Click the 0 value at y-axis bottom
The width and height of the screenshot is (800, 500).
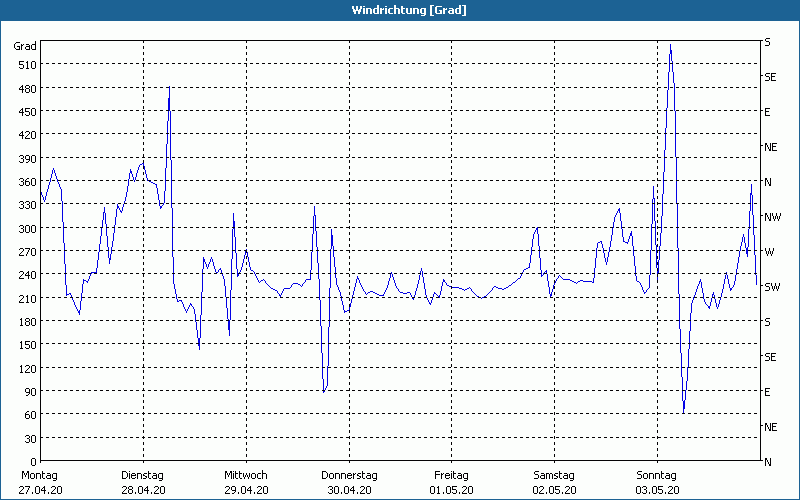point(32,462)
